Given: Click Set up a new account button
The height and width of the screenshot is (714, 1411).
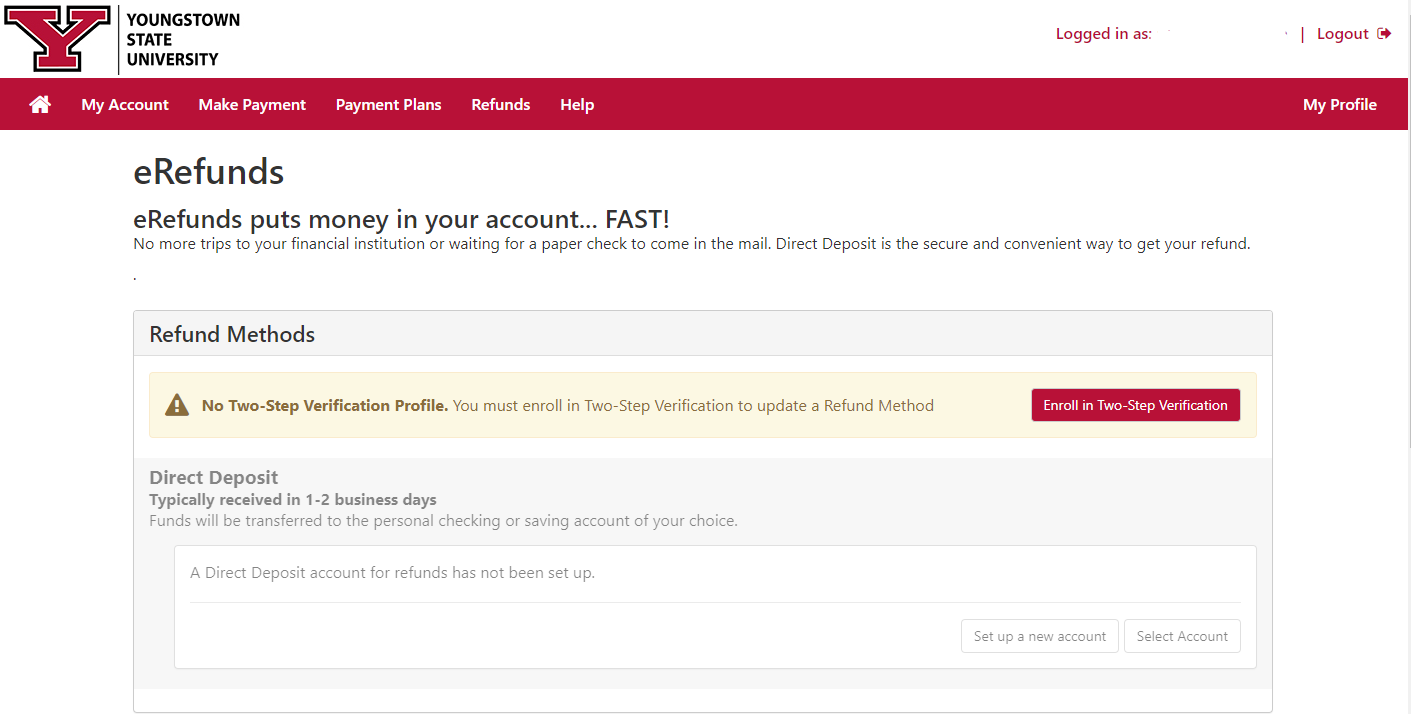Looking at the screenshot, I should (1040, 636).
